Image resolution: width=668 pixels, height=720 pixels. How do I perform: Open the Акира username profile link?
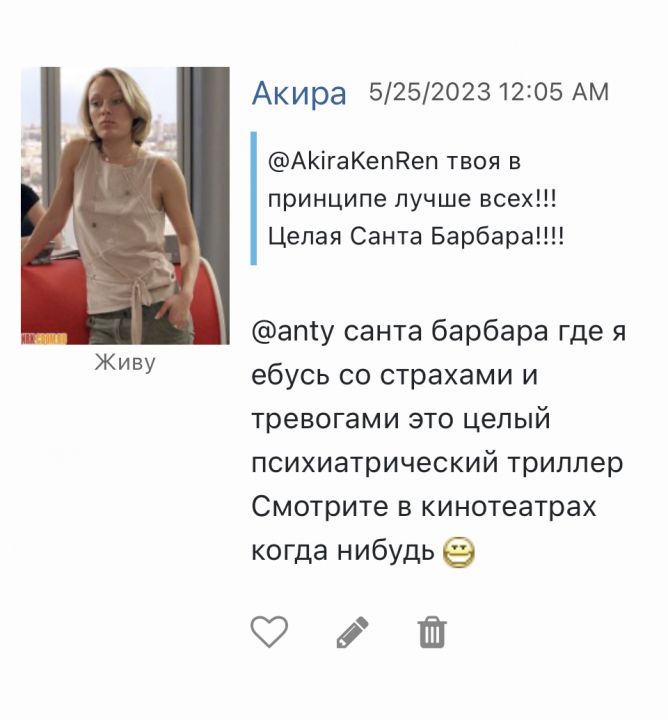click(299, 93)
